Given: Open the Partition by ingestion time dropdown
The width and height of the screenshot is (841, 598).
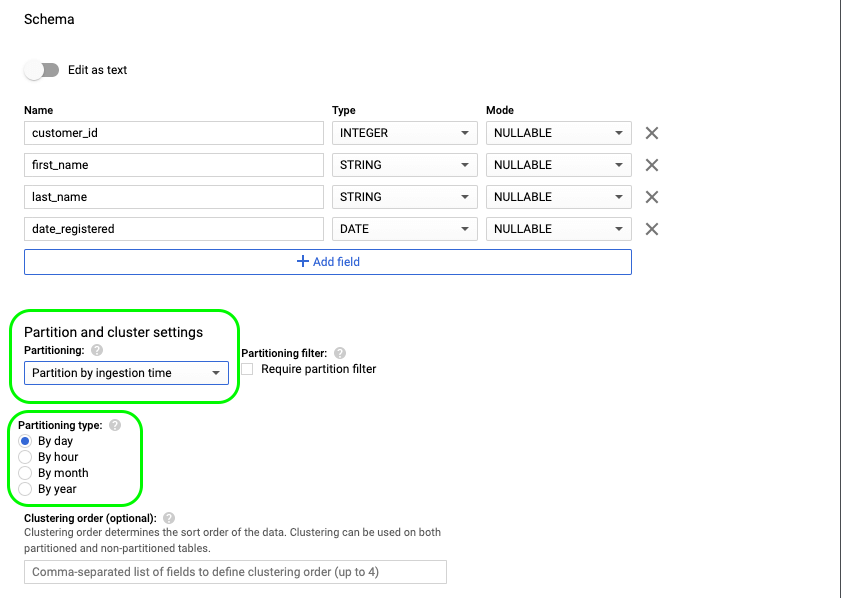Looking at the screenshot, I should [x=126, y=372].
